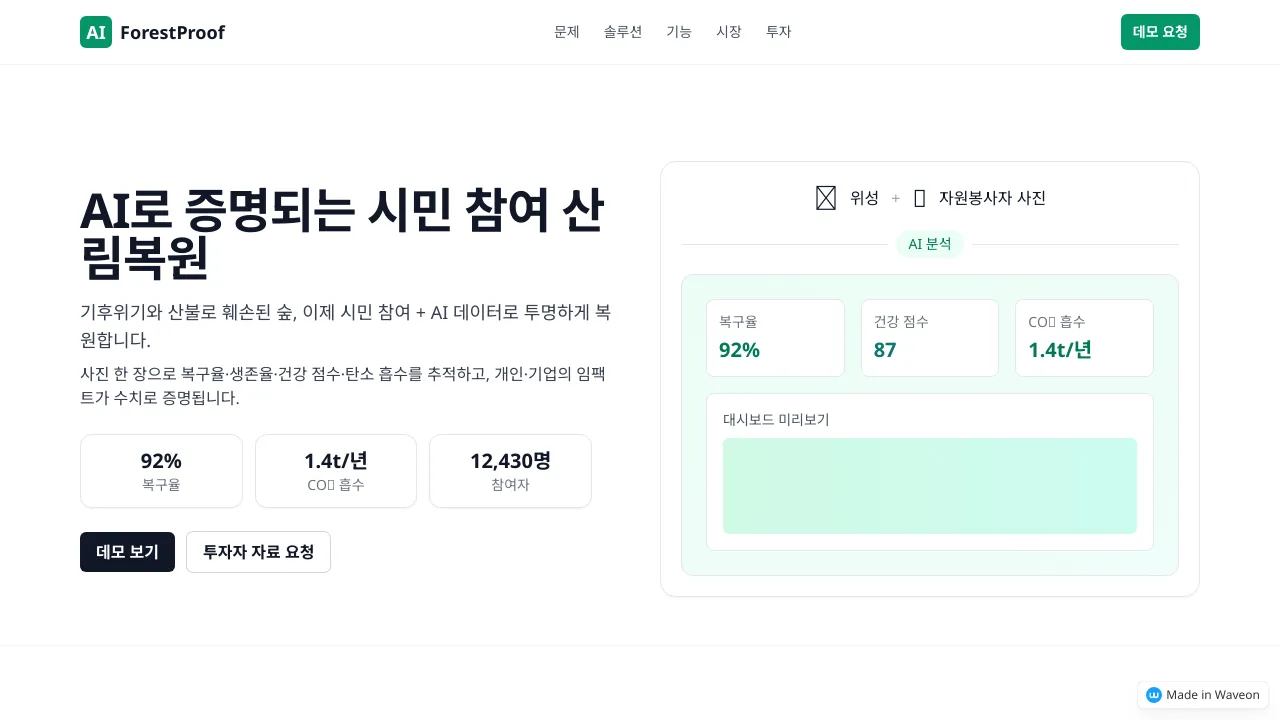
Task: Click the Waveon logo icon
Action: click(x=1154, y=695)
